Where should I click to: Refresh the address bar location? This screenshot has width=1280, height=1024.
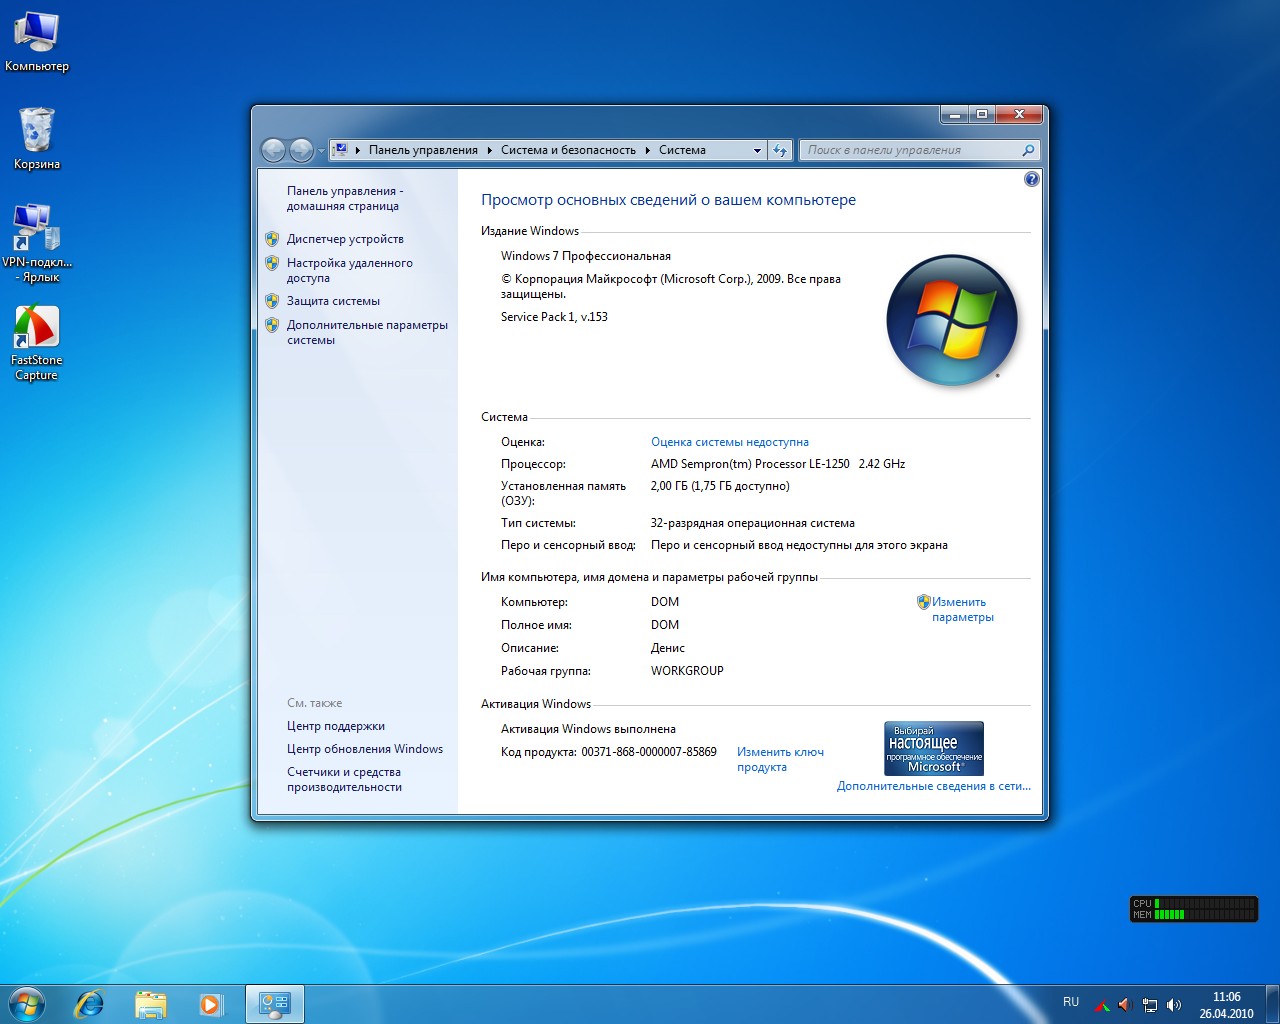tap(780, 150)
